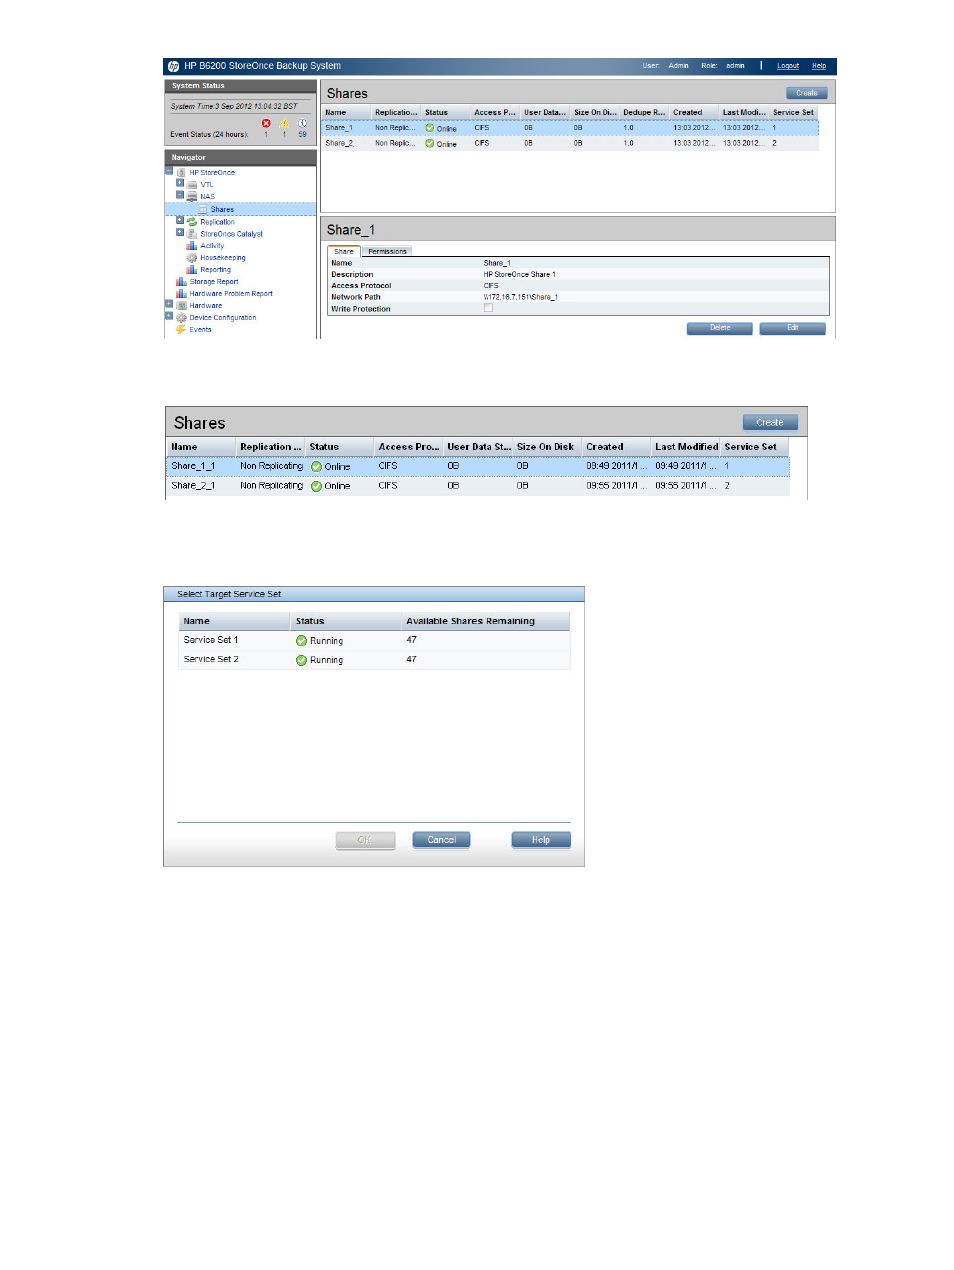The width and height of the screenshot is (954, 1270).
Task: Click the yellow warning events icon
Action: [284, 124]
